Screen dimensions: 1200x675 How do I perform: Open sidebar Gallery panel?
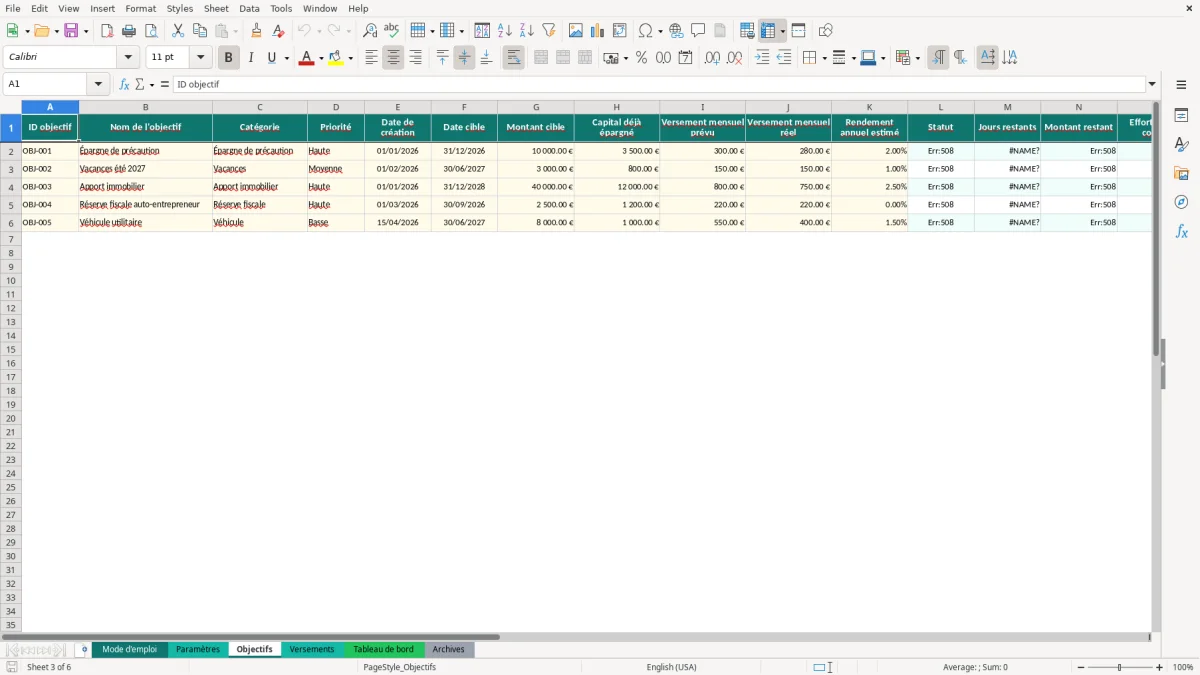[1181, 174]
